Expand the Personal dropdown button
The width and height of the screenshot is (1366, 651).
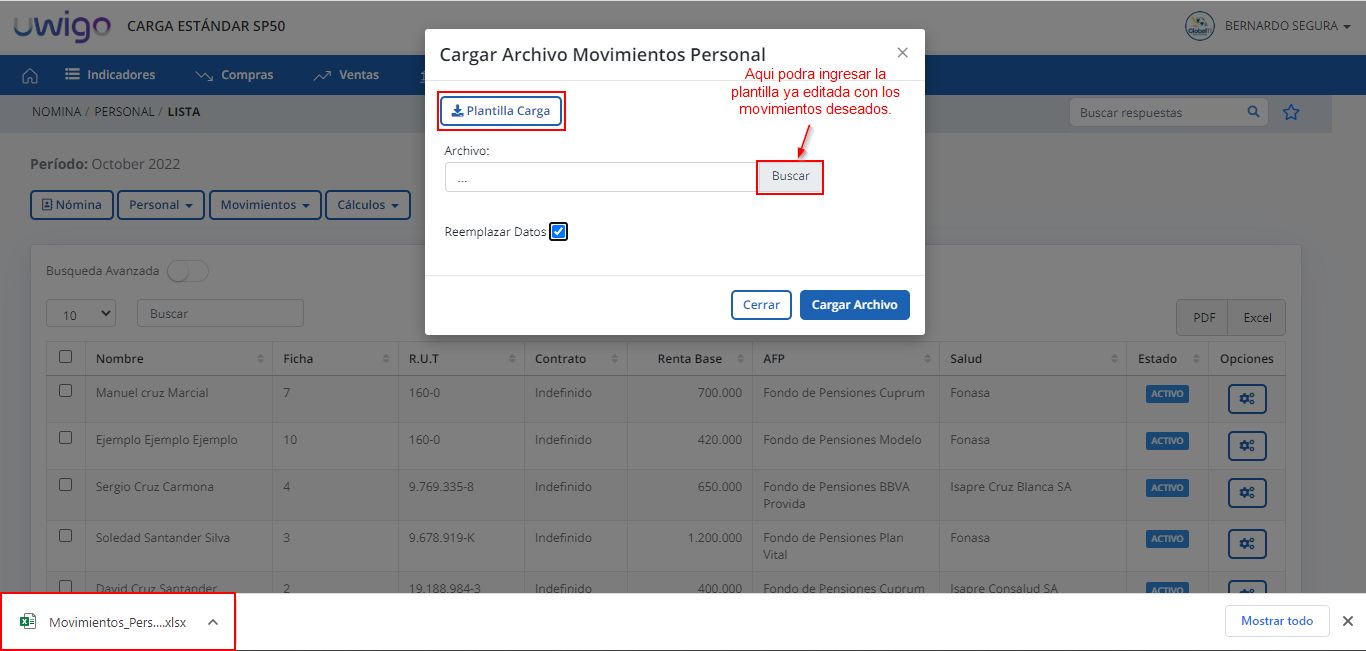point(161,205)
